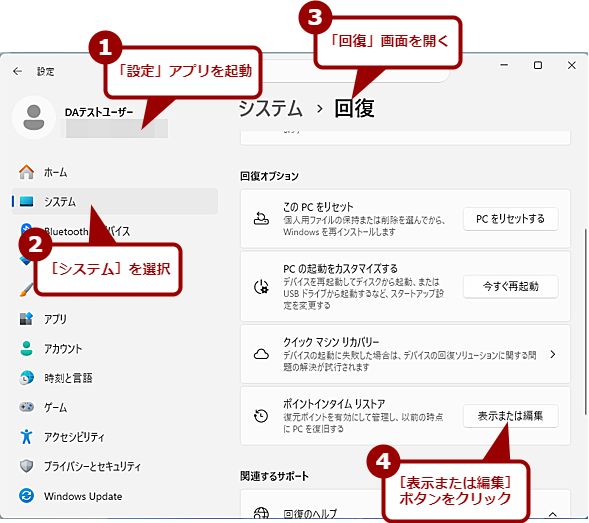Viewport: 589px width, 523px height.
Task: Go to システム breadcrumb in header
Action: coord(270,109)
